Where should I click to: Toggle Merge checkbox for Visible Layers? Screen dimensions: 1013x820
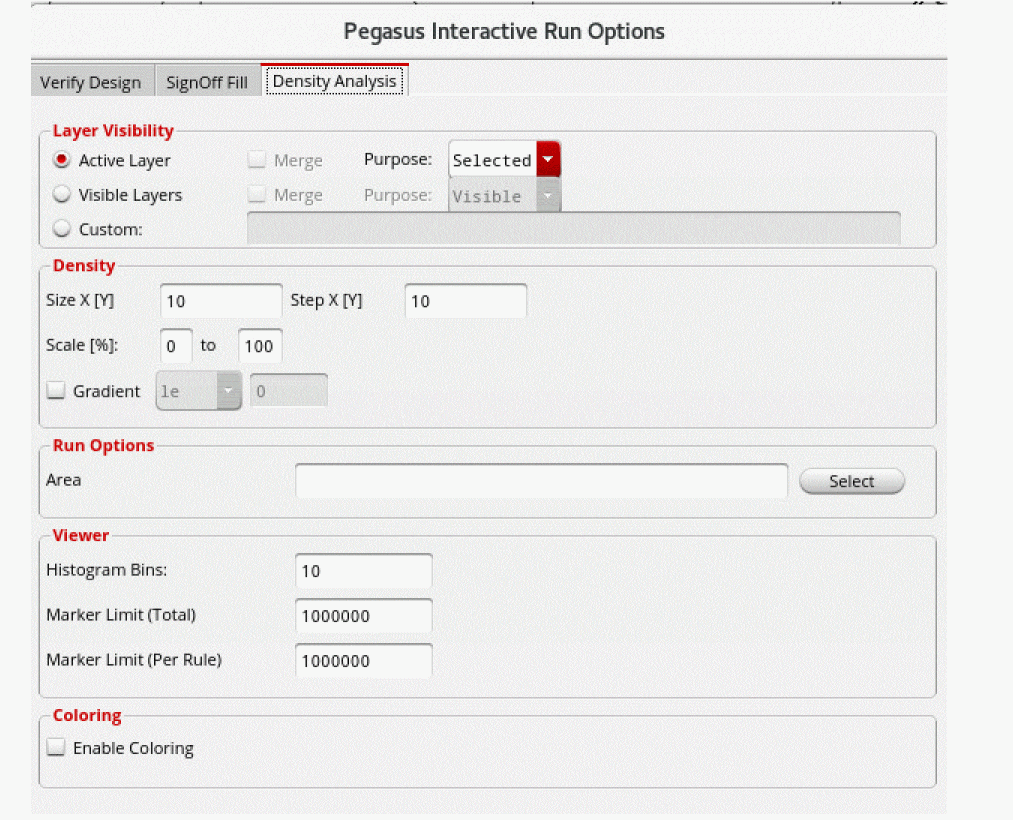tap(256, 194)
